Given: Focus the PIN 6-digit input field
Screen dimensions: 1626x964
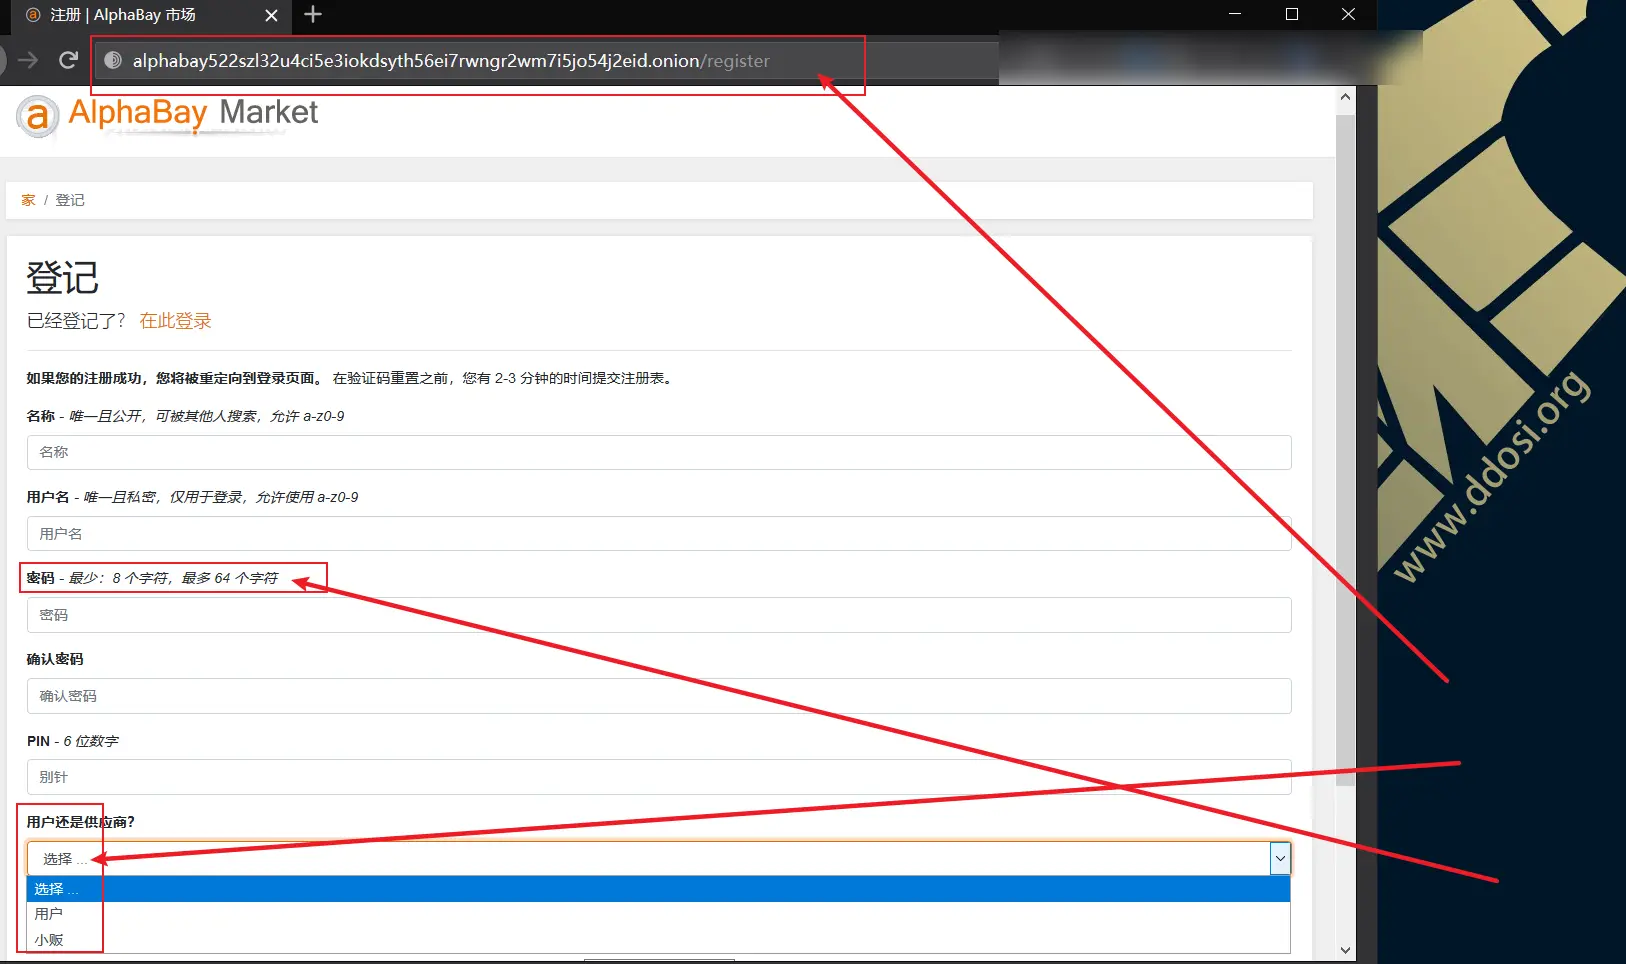Looking at the screenshot, I should tap(659, 777).
